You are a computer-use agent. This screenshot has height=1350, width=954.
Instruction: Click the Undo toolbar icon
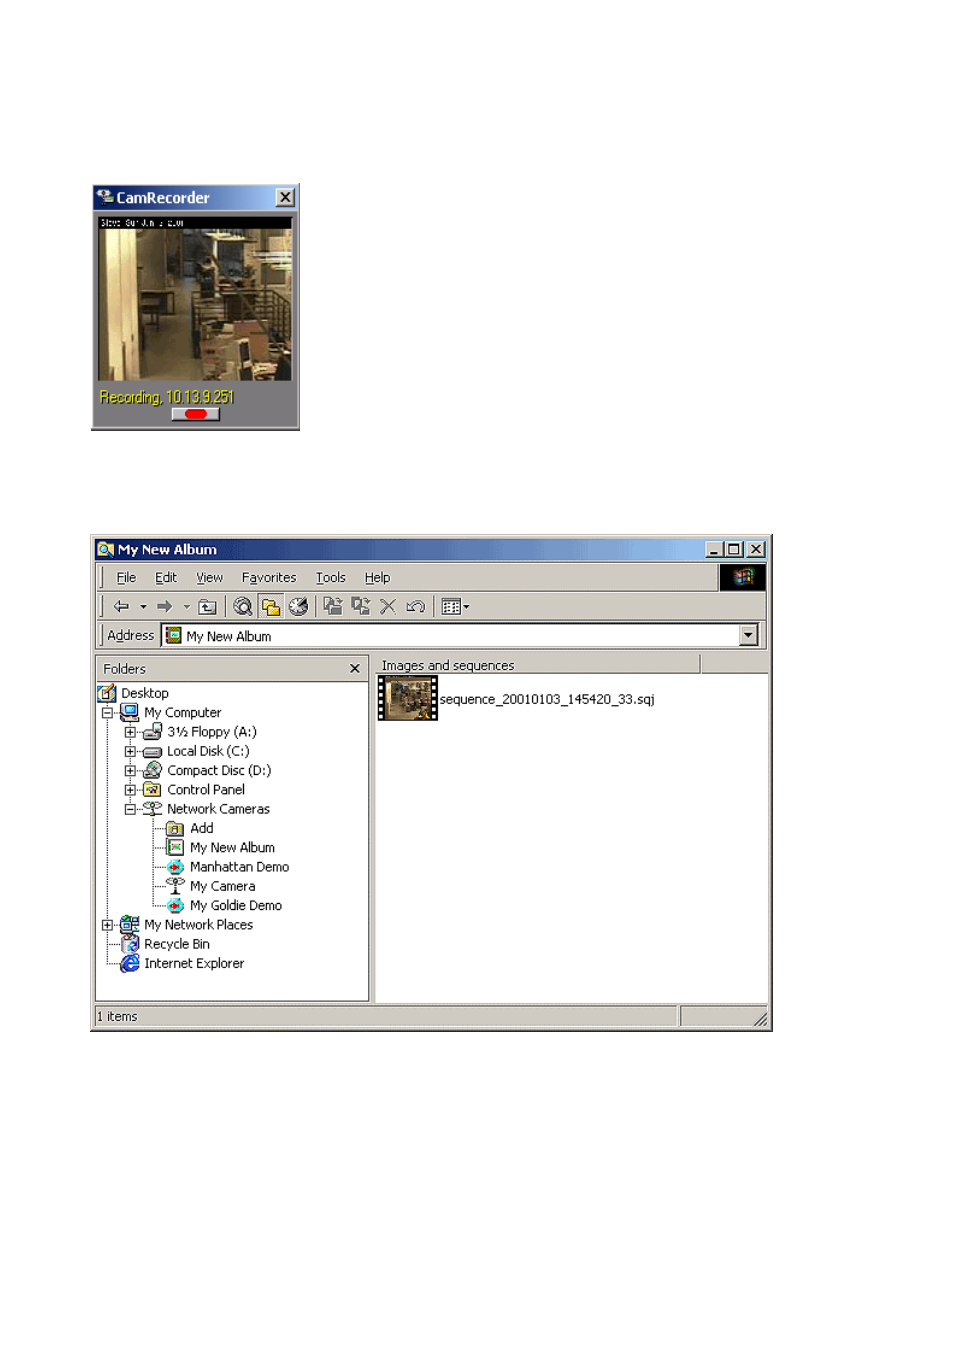[x=415, y=606]
